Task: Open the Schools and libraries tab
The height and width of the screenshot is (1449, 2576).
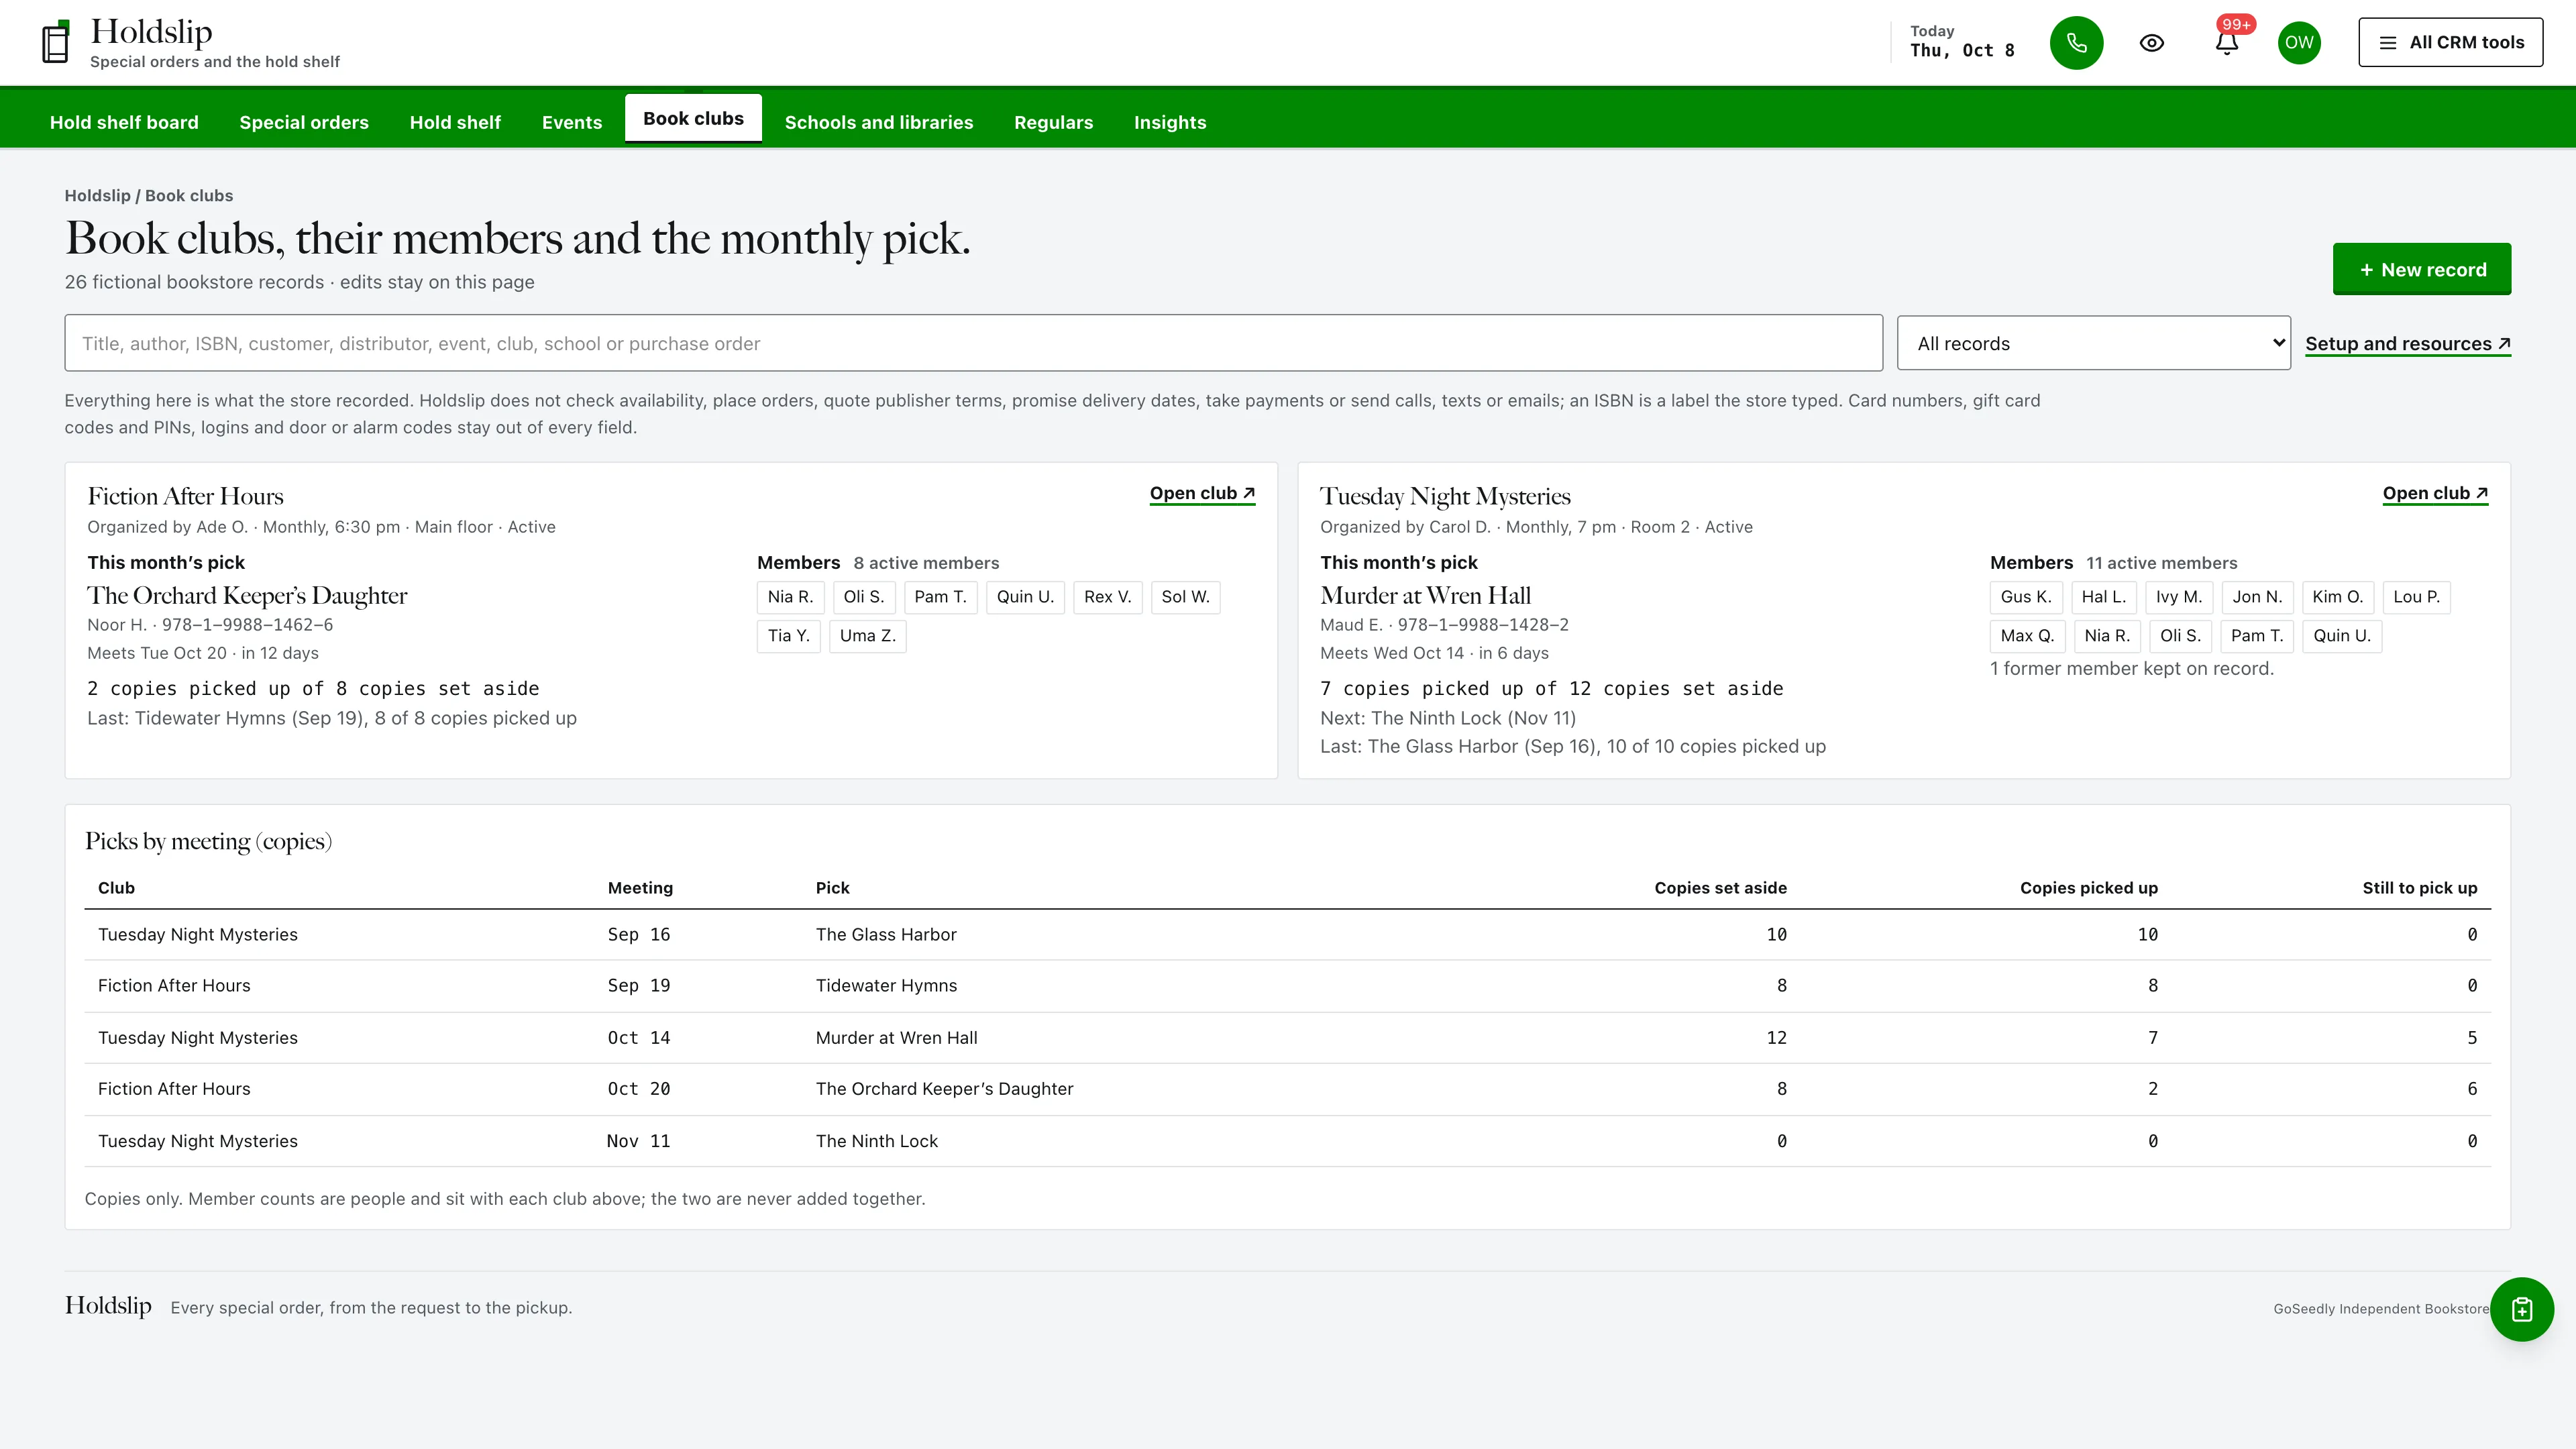Action: pos(878,122)
